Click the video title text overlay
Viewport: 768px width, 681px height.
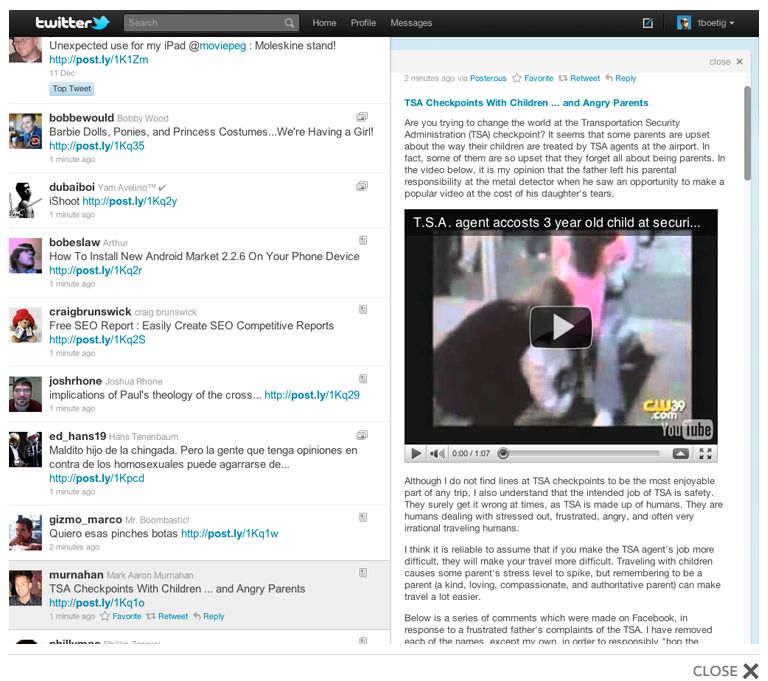point(556,222)
